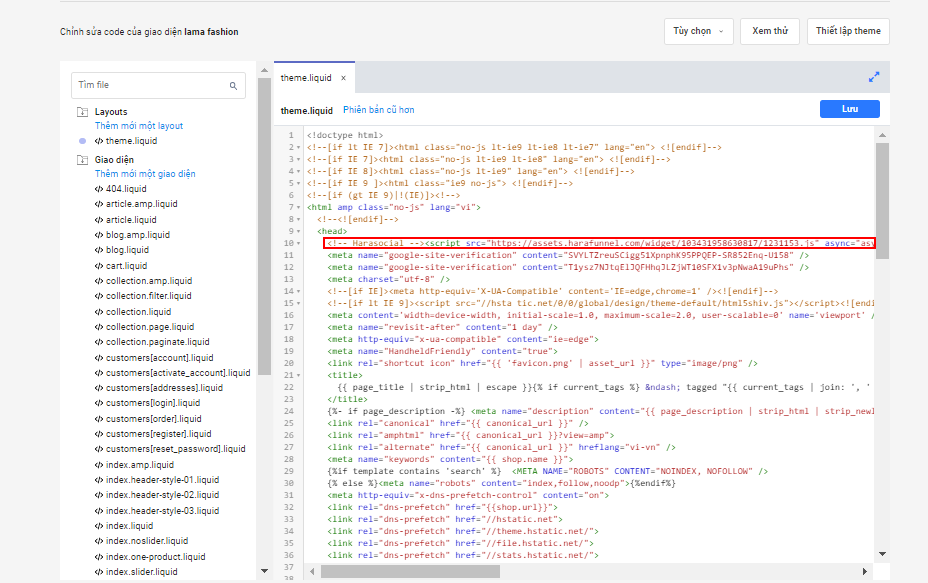The image size is (928, 583).
Task: Click the Lưu save button
Action: tap(849, 110)
